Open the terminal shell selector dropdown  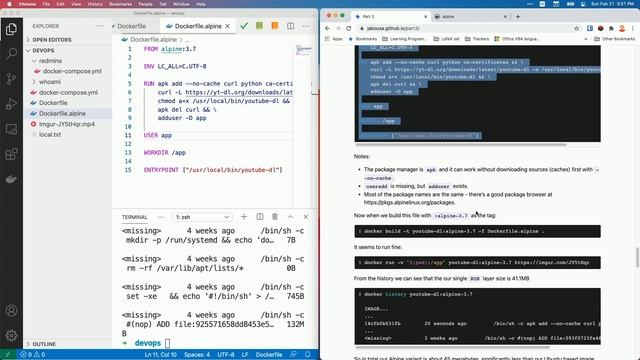(x=202, y=217)
